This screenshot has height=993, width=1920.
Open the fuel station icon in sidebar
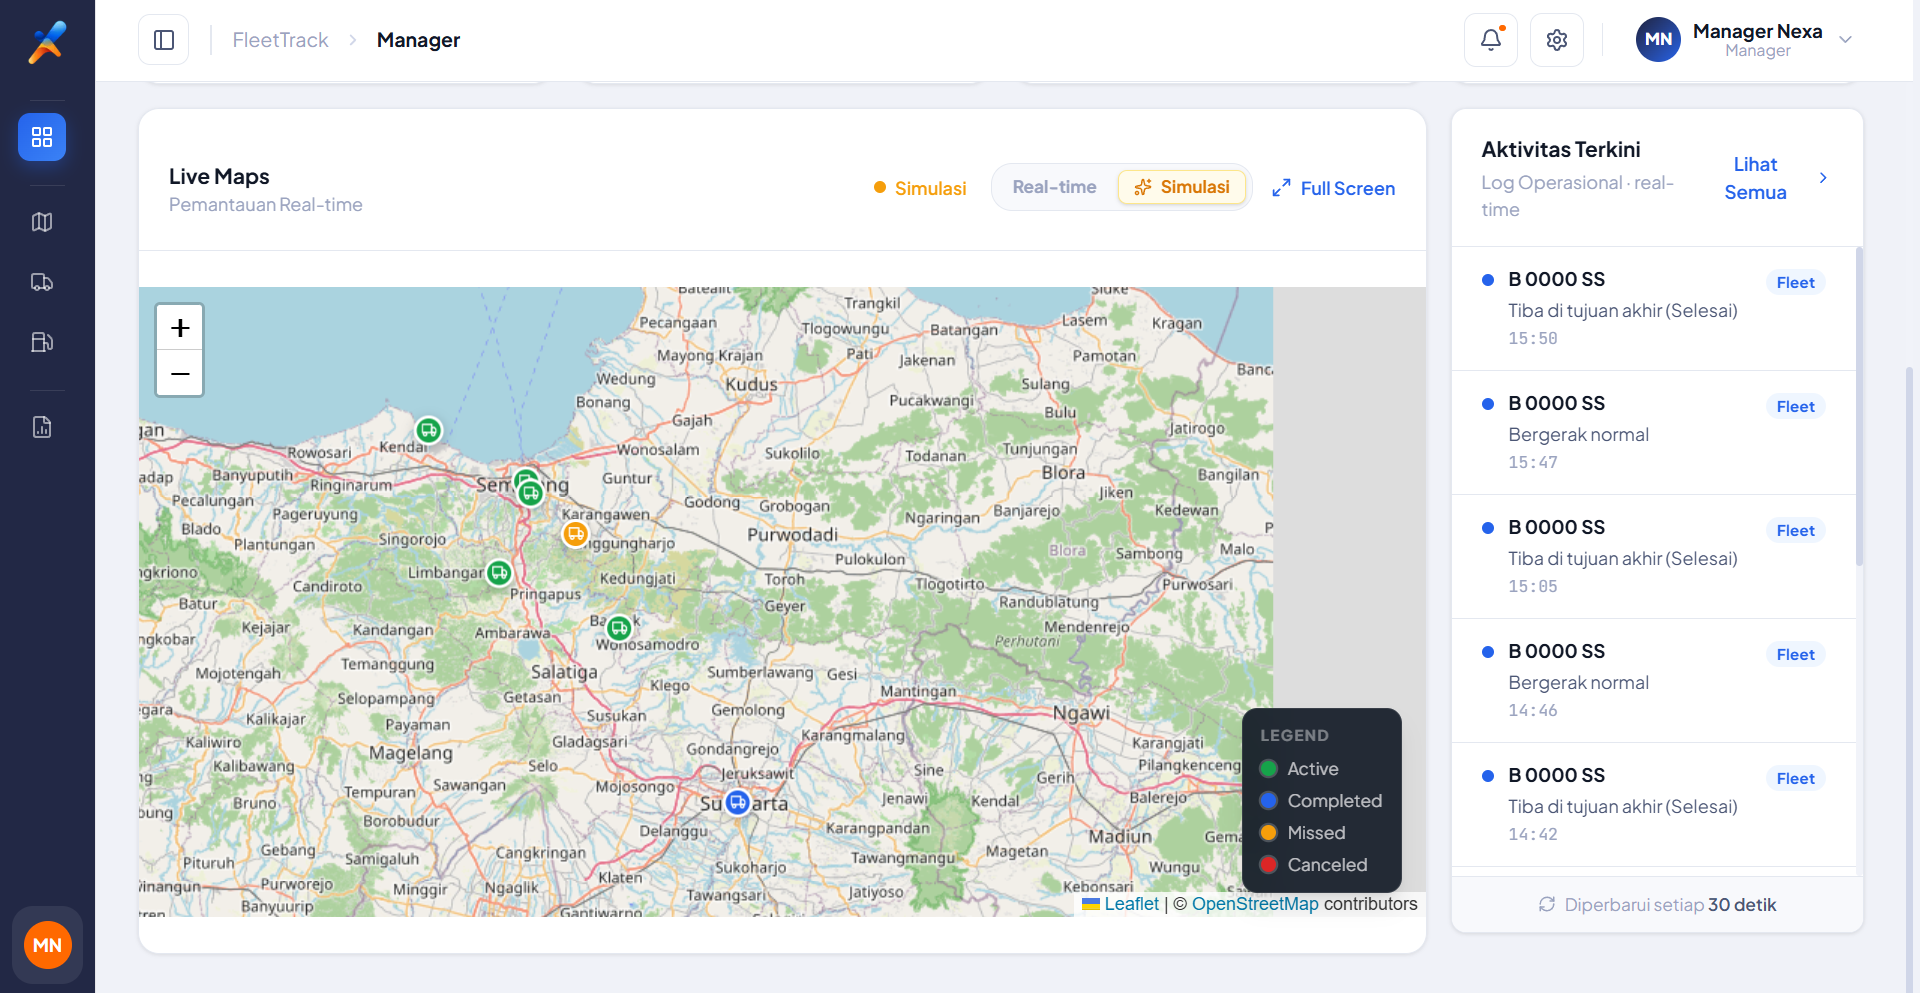tap(42, 342)
